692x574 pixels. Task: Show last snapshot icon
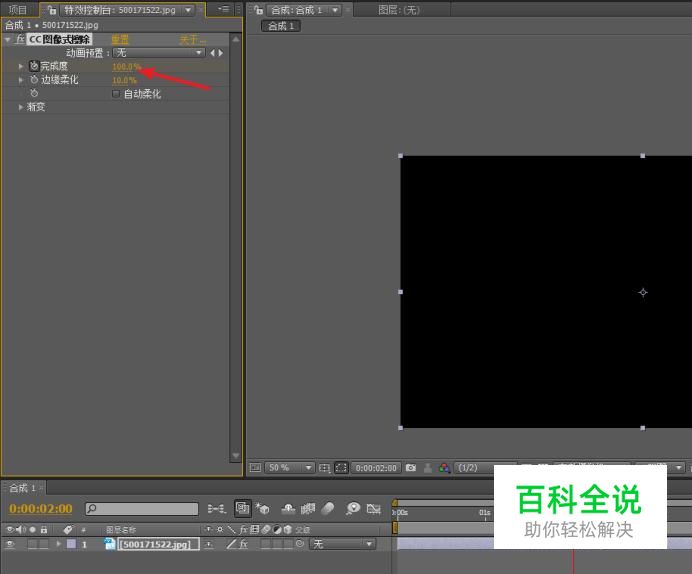pyautogui.click(x=428, y=468)
